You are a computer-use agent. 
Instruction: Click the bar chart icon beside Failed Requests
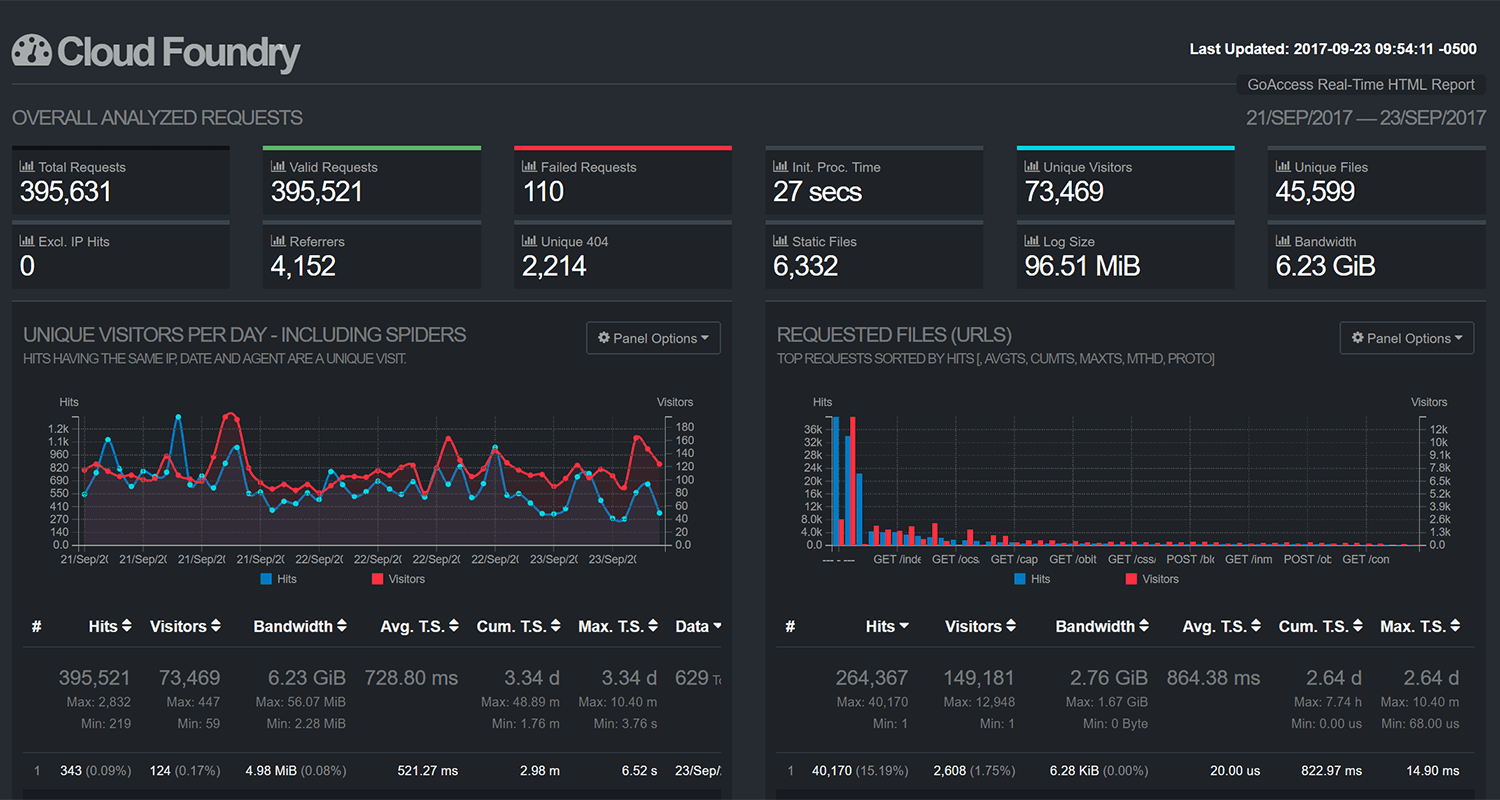pyautogui.click(x=529, y=167)
